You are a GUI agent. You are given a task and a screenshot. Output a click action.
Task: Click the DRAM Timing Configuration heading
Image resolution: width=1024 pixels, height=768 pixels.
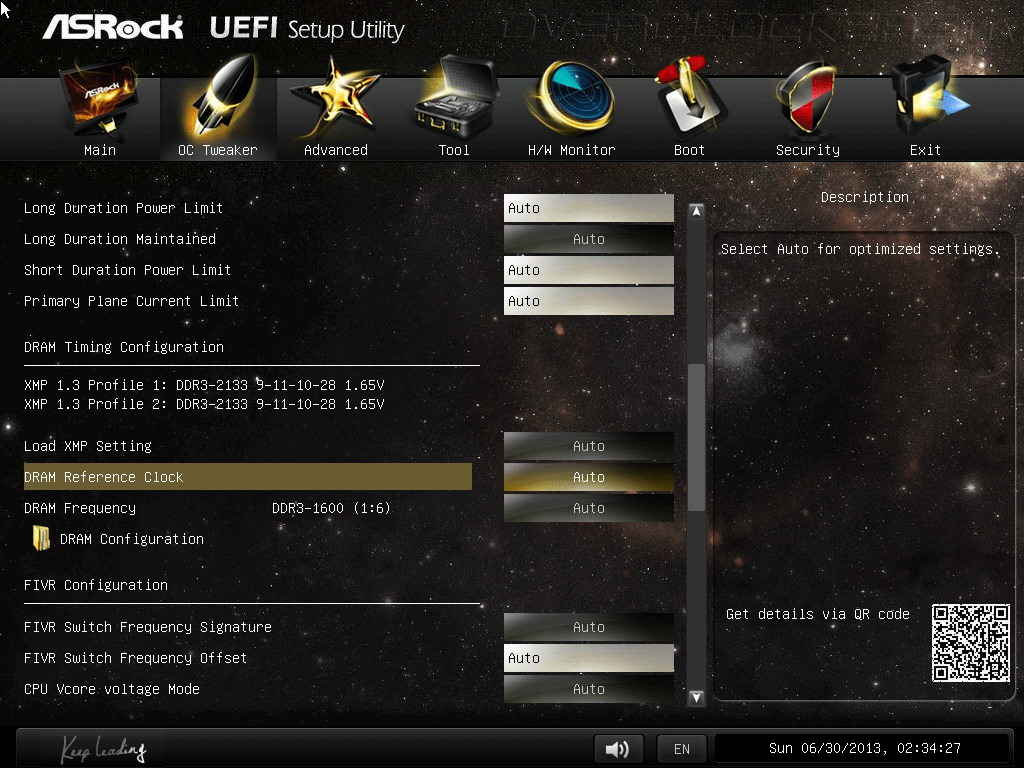123,347
